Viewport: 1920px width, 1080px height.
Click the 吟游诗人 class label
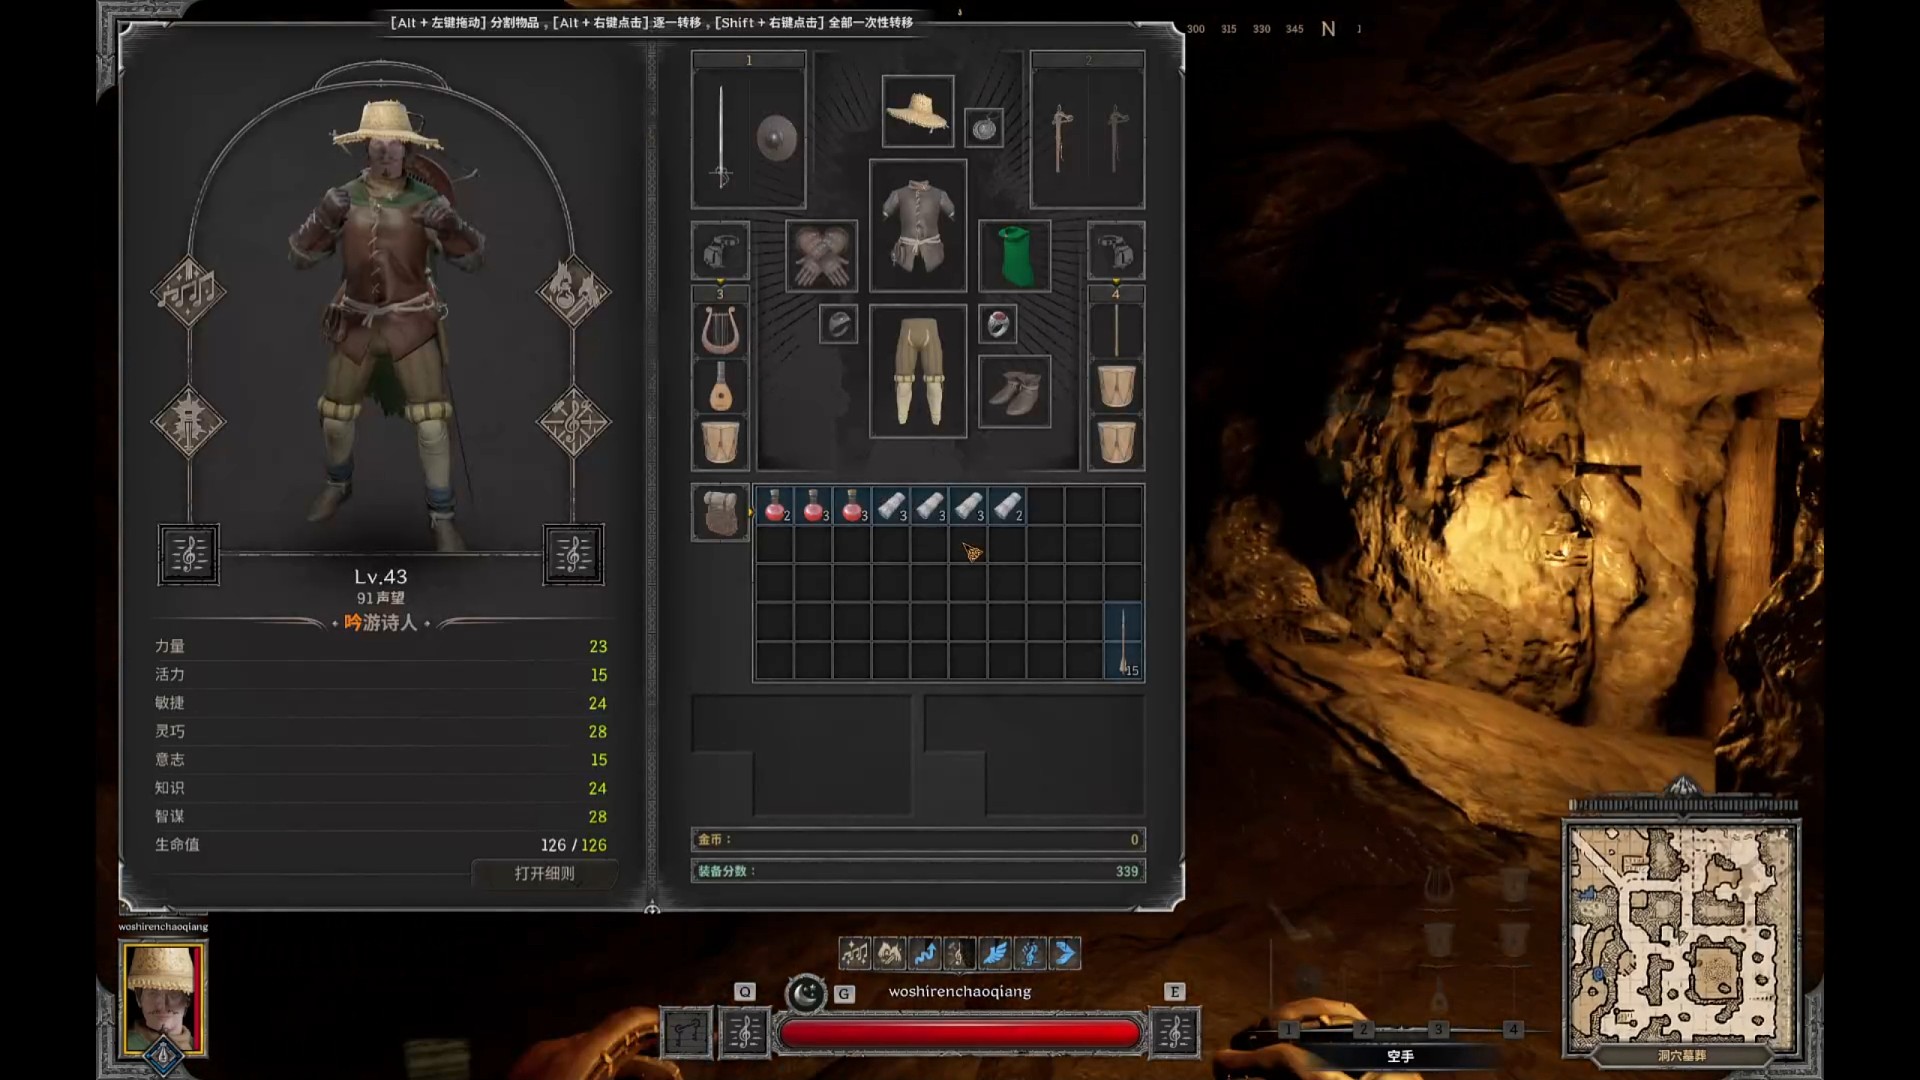pyautogui.click(x=381, y=623)
